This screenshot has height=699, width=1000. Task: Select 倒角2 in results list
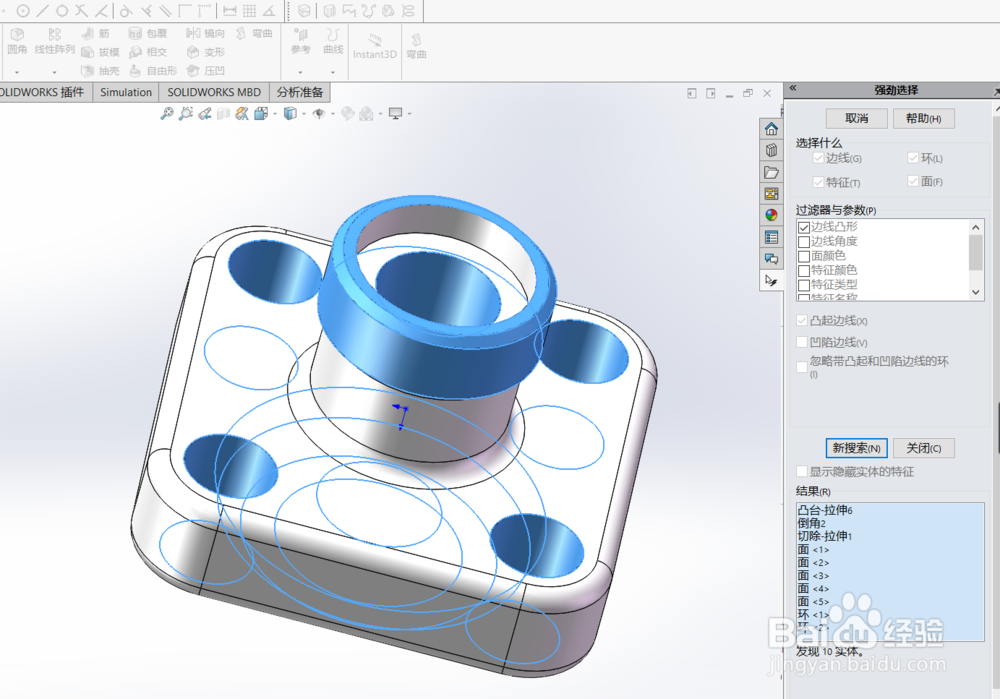[811, 523]
